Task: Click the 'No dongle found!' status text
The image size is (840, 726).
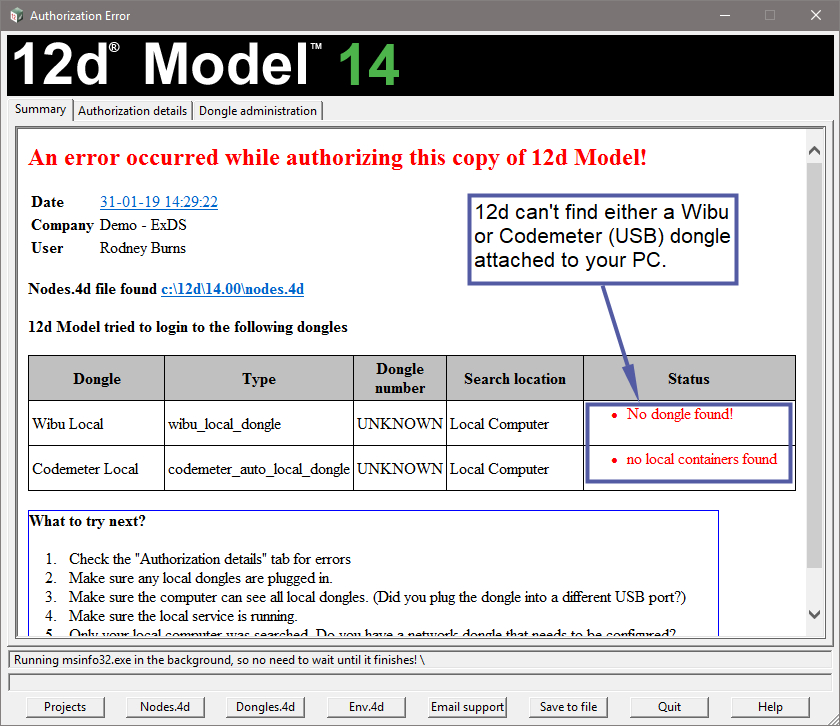Action: click(x=680, y=414)
